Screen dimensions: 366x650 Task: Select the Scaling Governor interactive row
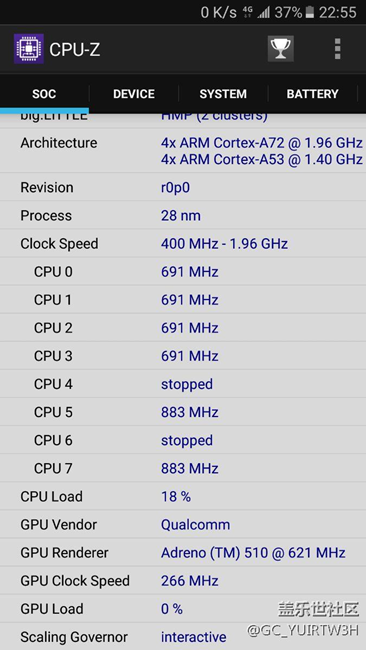pos(183,637)
